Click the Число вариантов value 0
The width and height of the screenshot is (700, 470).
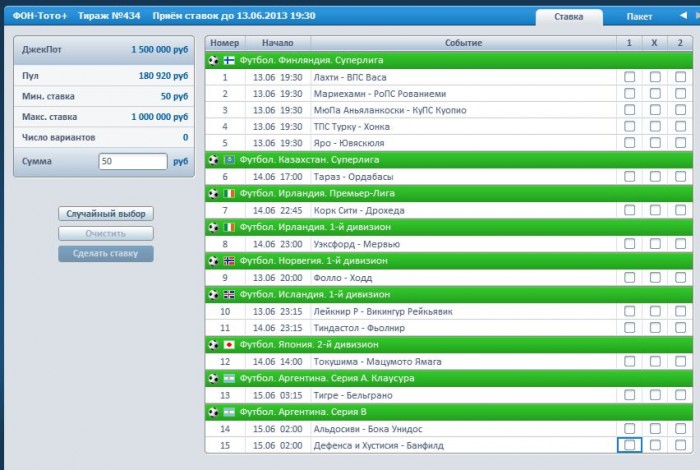(185, 137)
